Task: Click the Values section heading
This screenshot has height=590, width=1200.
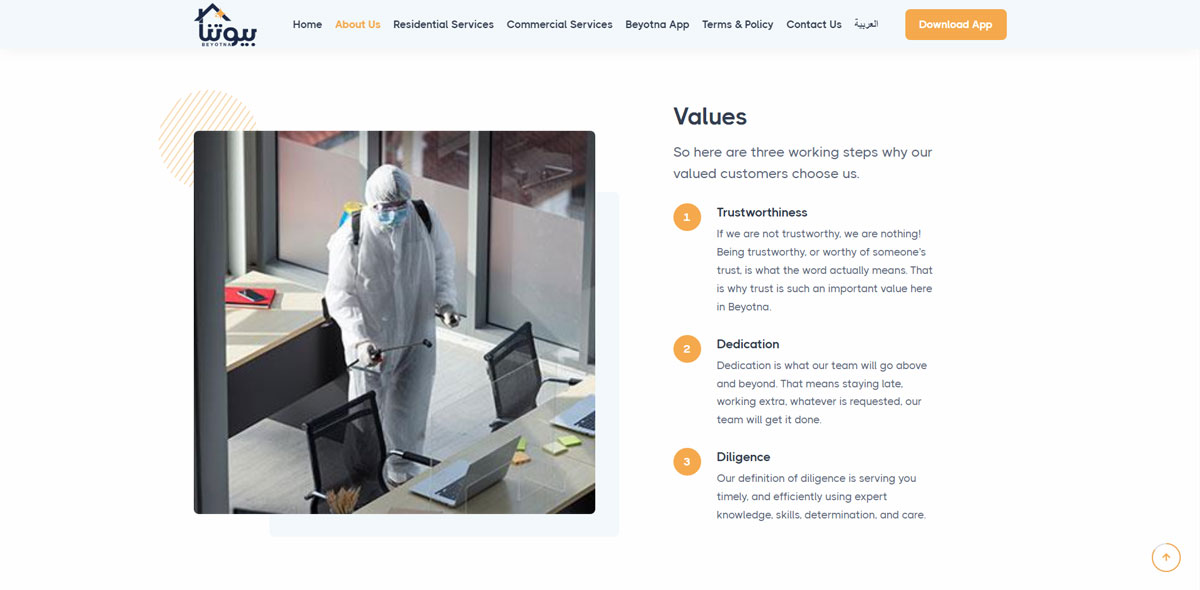Action: pyautogui.click(x=709, y=117)
